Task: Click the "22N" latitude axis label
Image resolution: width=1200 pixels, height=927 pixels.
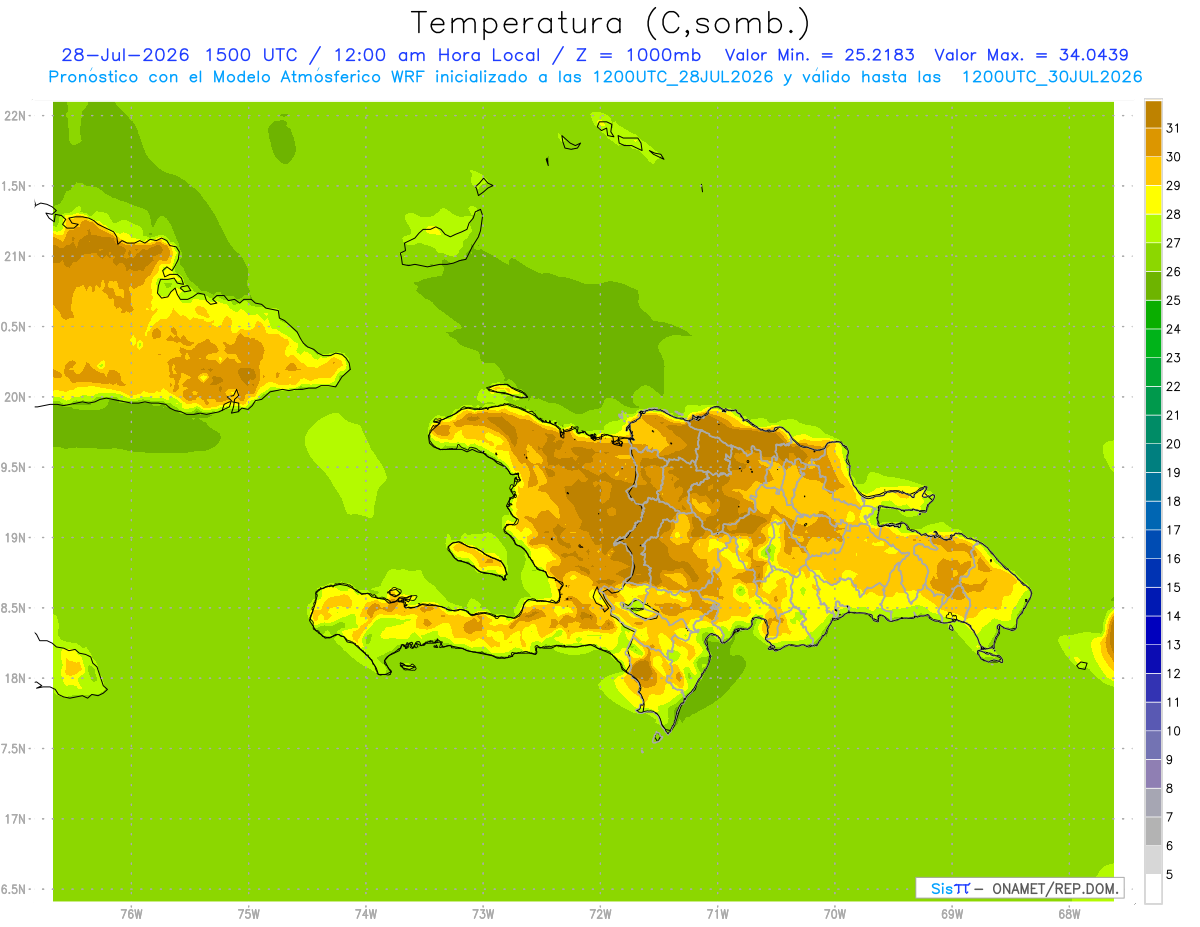Action: pyautogui.click(x=15, y=115)
